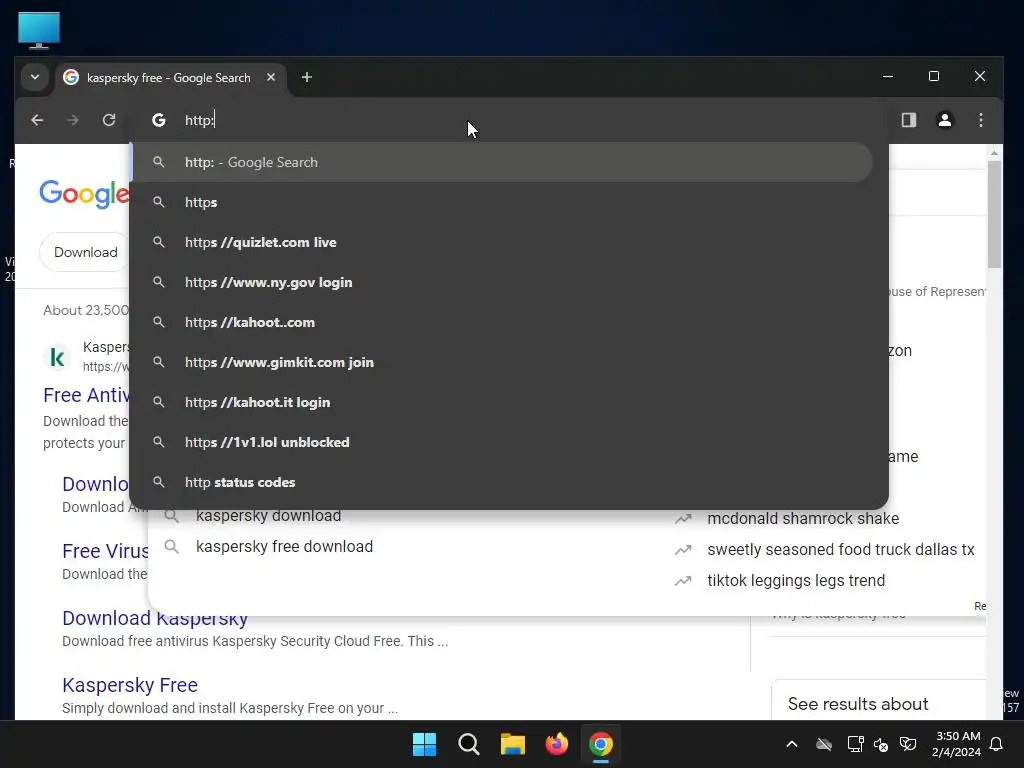Launch Firefox from the taskbar
Viewport: 1024px width, 768px height.
(556, 744)
